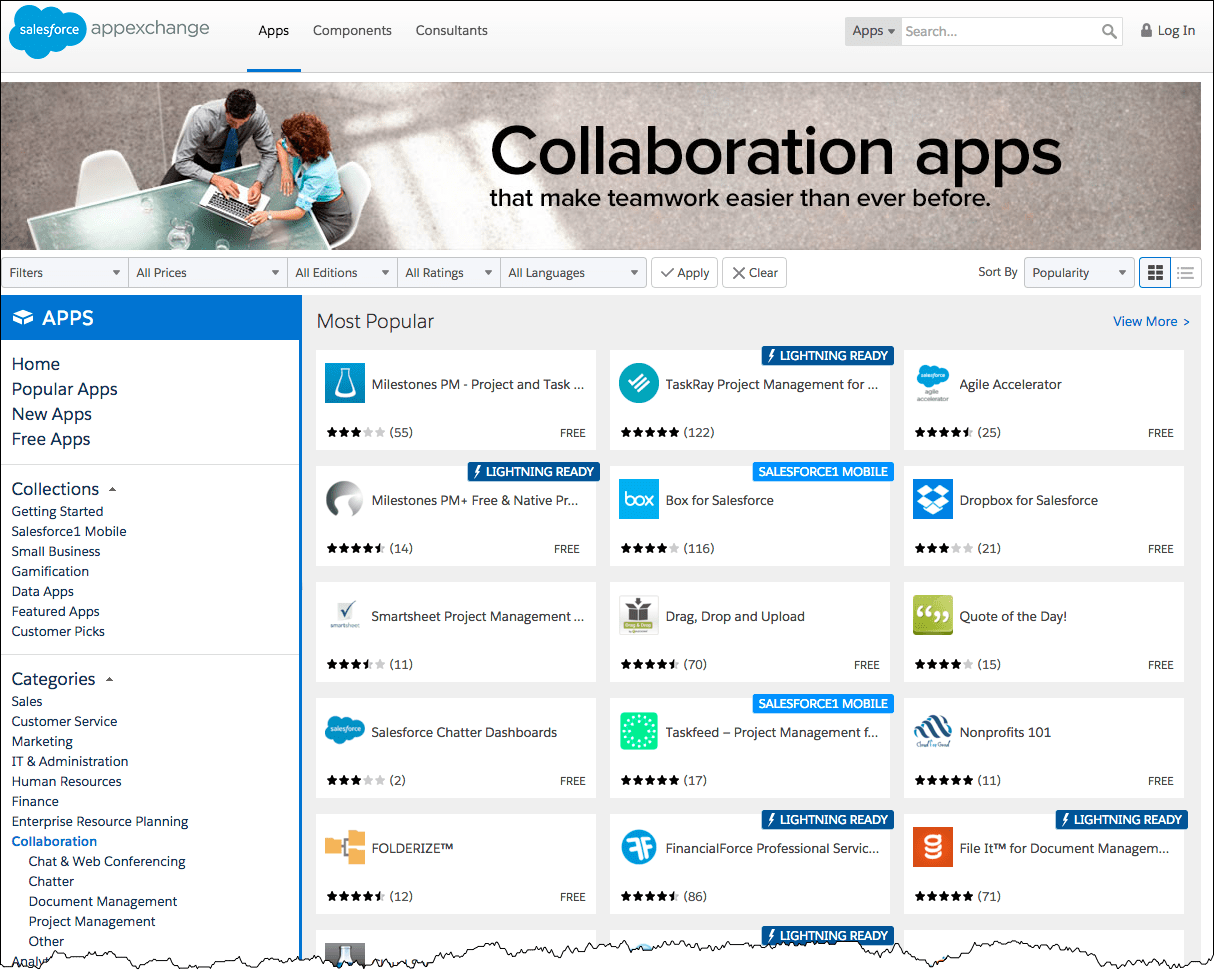Click the APPS box icon in sidebar header
The height and width of the screenshot is (970, 1214).
[23, 318]
